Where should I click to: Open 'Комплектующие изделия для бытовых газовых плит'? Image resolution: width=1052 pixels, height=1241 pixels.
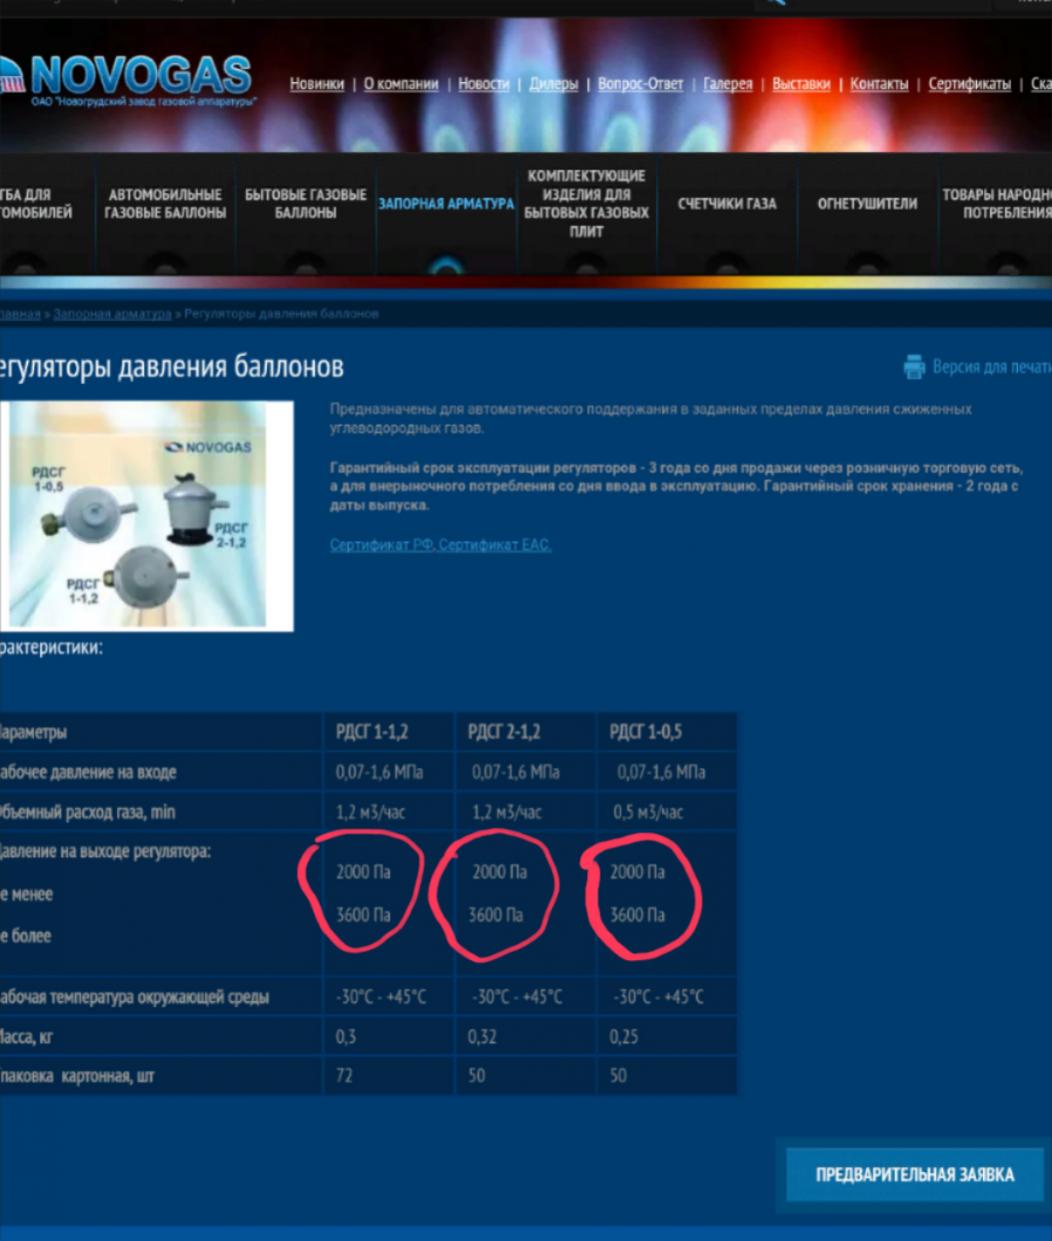586,204
